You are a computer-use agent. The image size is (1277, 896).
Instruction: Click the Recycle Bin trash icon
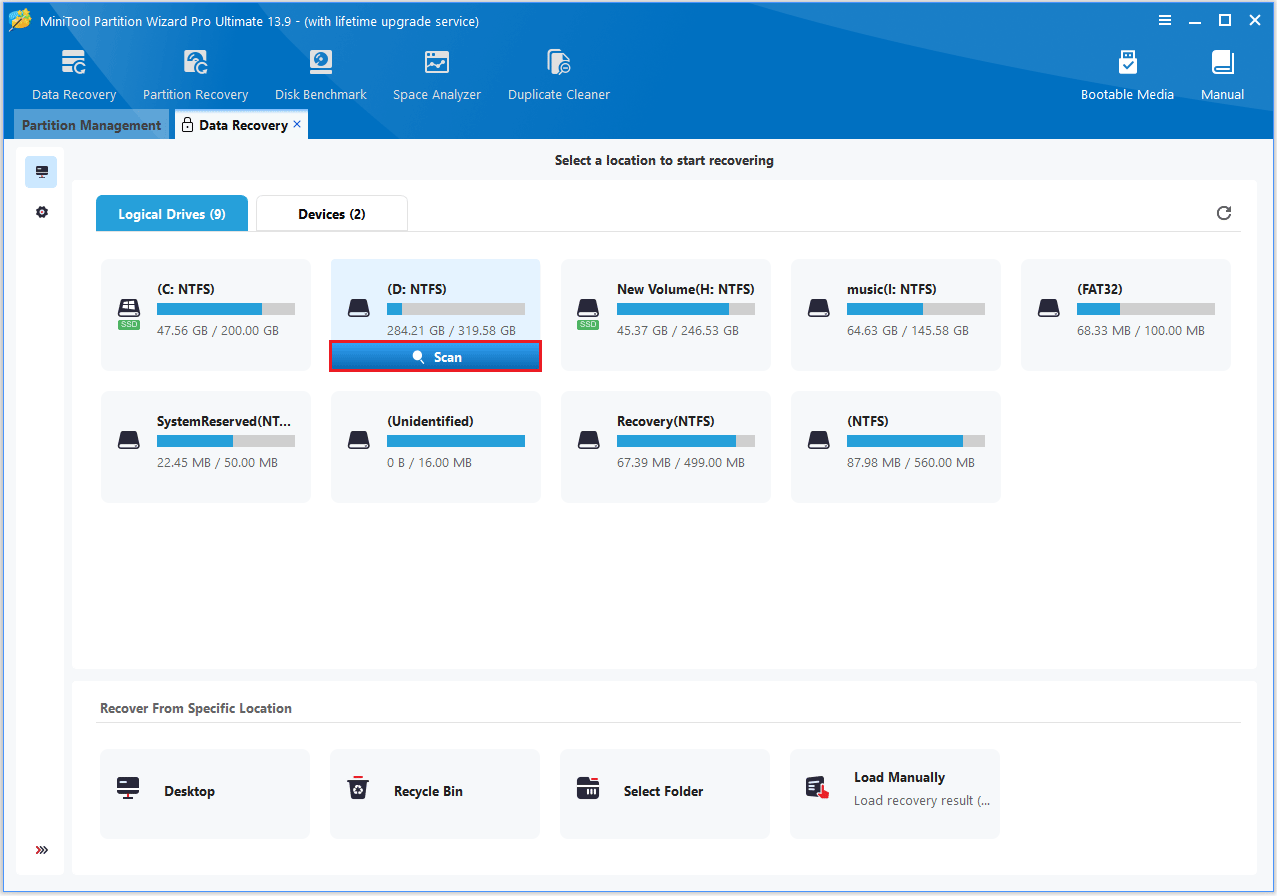tap(358, 788)
